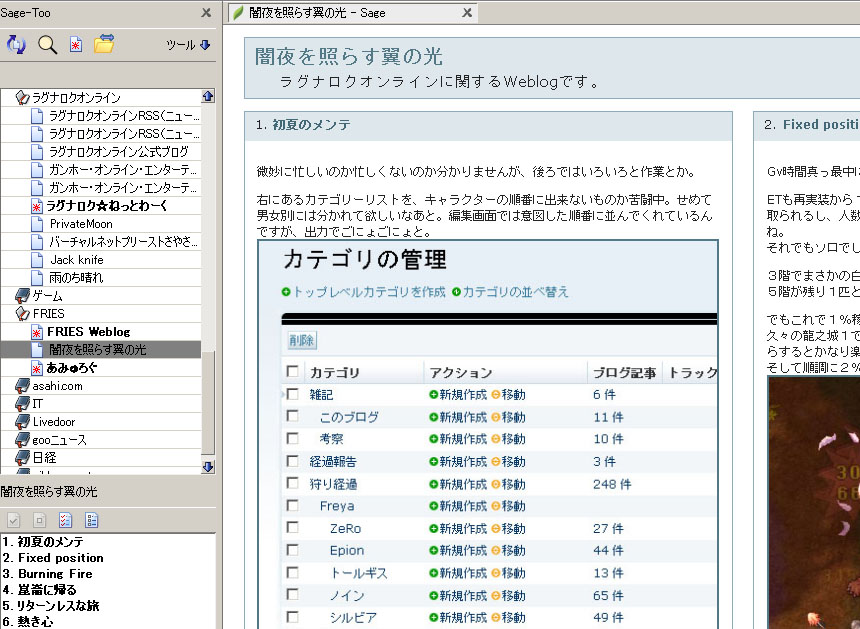Click the feed page icon beside PrivateMoon
Image resolution: width=860 pixels, height=629 pixels.
pyautogui.click(x=37, y=224)
